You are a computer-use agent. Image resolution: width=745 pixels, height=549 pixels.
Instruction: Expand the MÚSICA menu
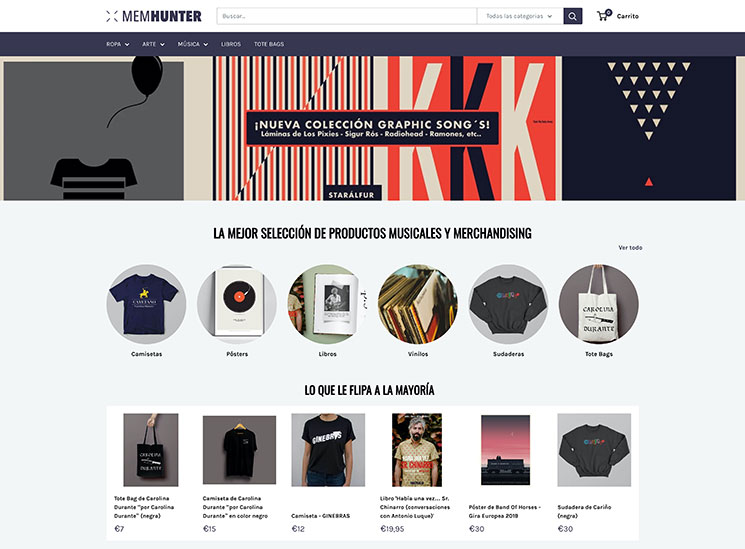193,44
